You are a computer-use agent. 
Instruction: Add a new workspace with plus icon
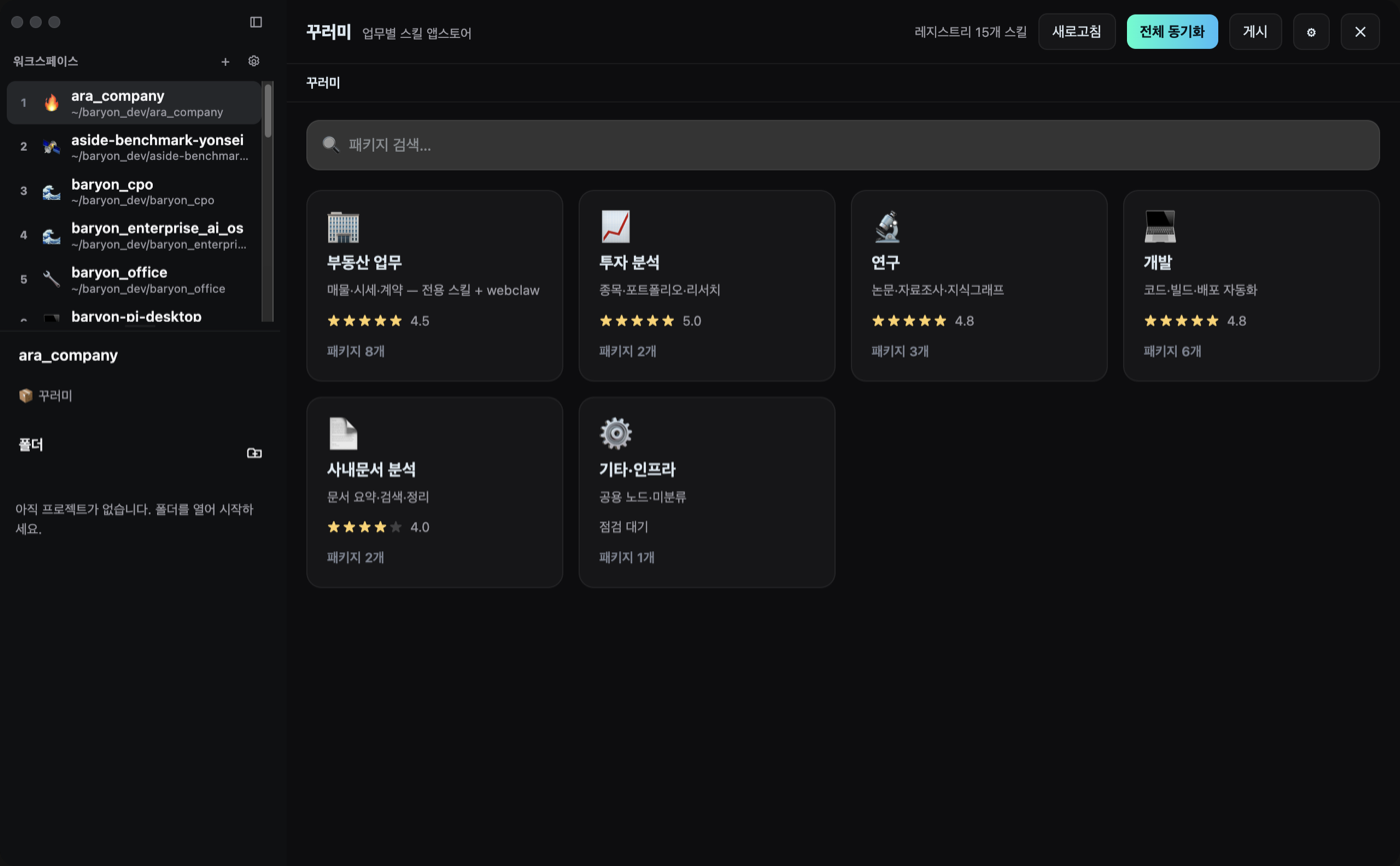tap(225, 61)
